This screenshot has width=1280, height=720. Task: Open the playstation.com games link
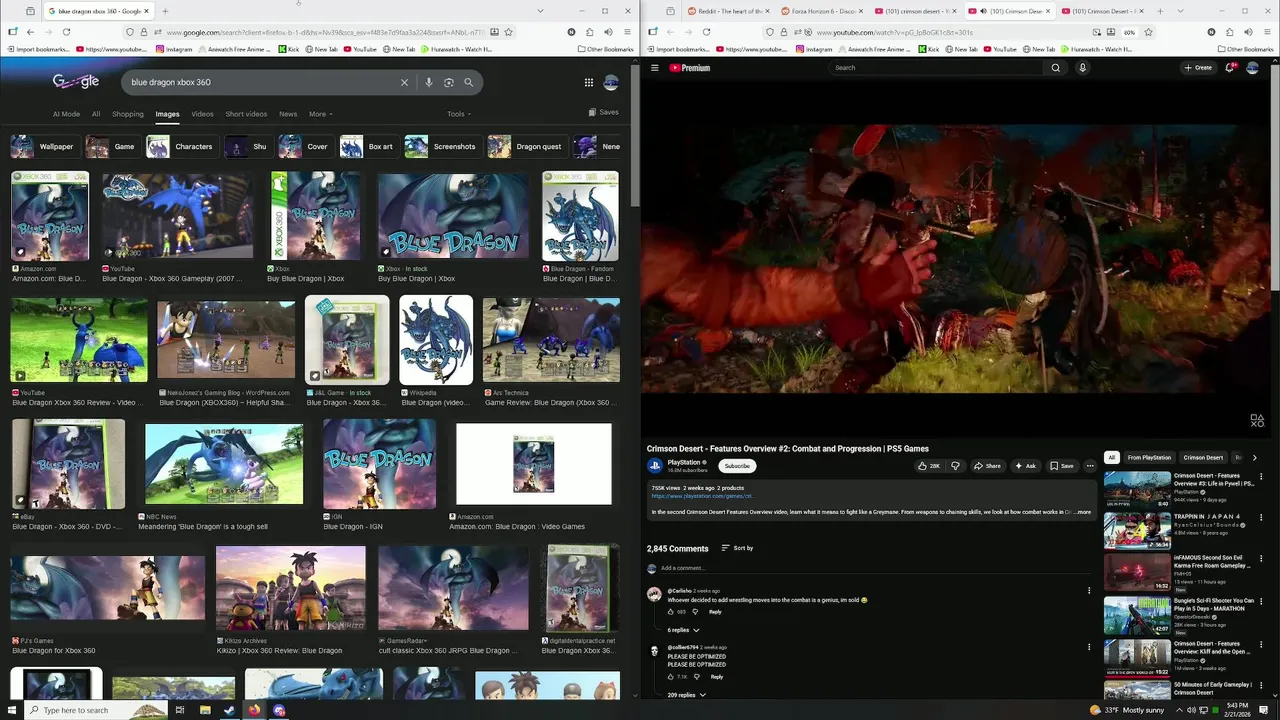(x=702, y=496)
